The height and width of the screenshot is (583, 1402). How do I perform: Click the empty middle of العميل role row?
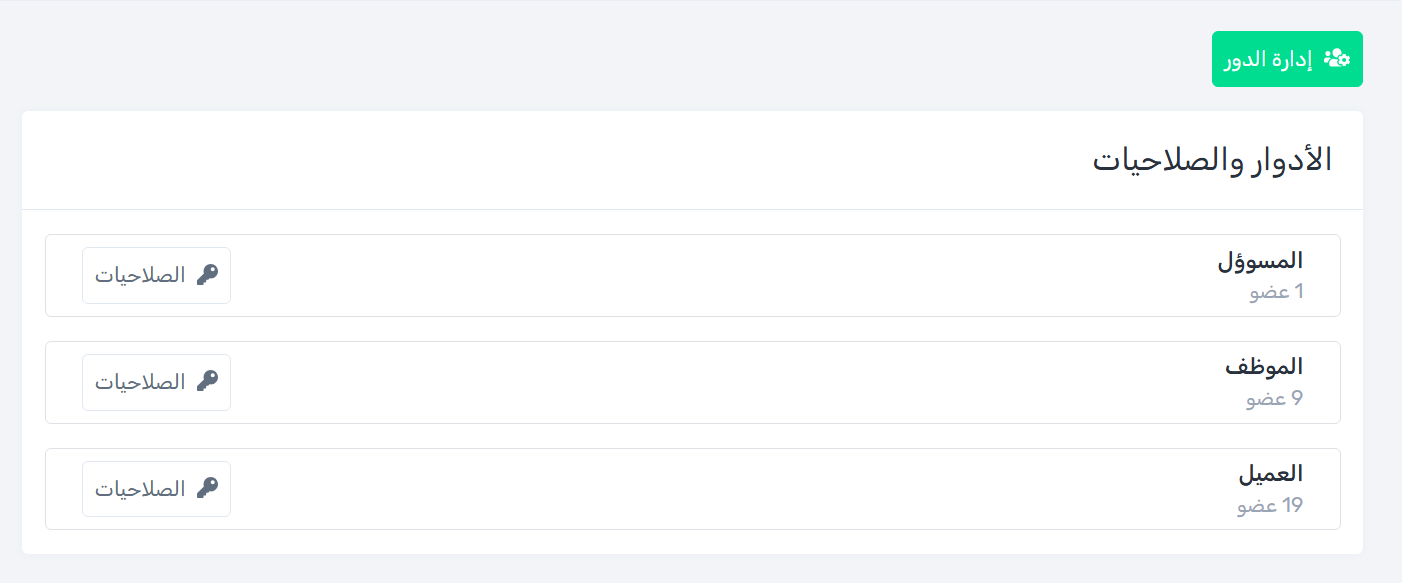pos(700,490)
